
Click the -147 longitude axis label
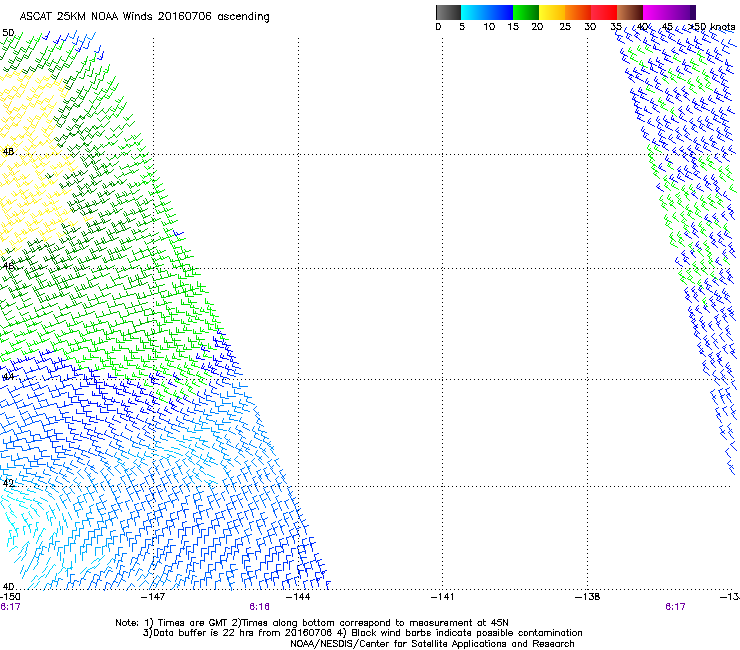(153, 597)
